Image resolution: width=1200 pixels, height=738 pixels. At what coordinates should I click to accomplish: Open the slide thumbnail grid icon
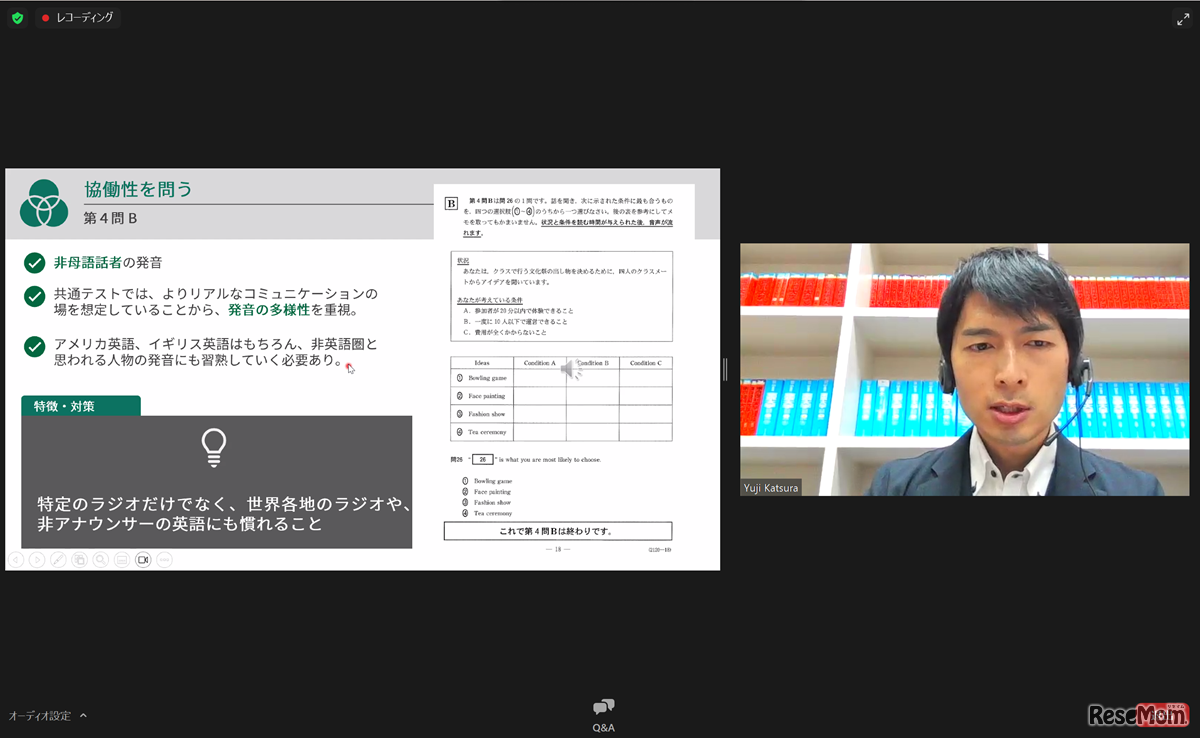pos(80,559)
